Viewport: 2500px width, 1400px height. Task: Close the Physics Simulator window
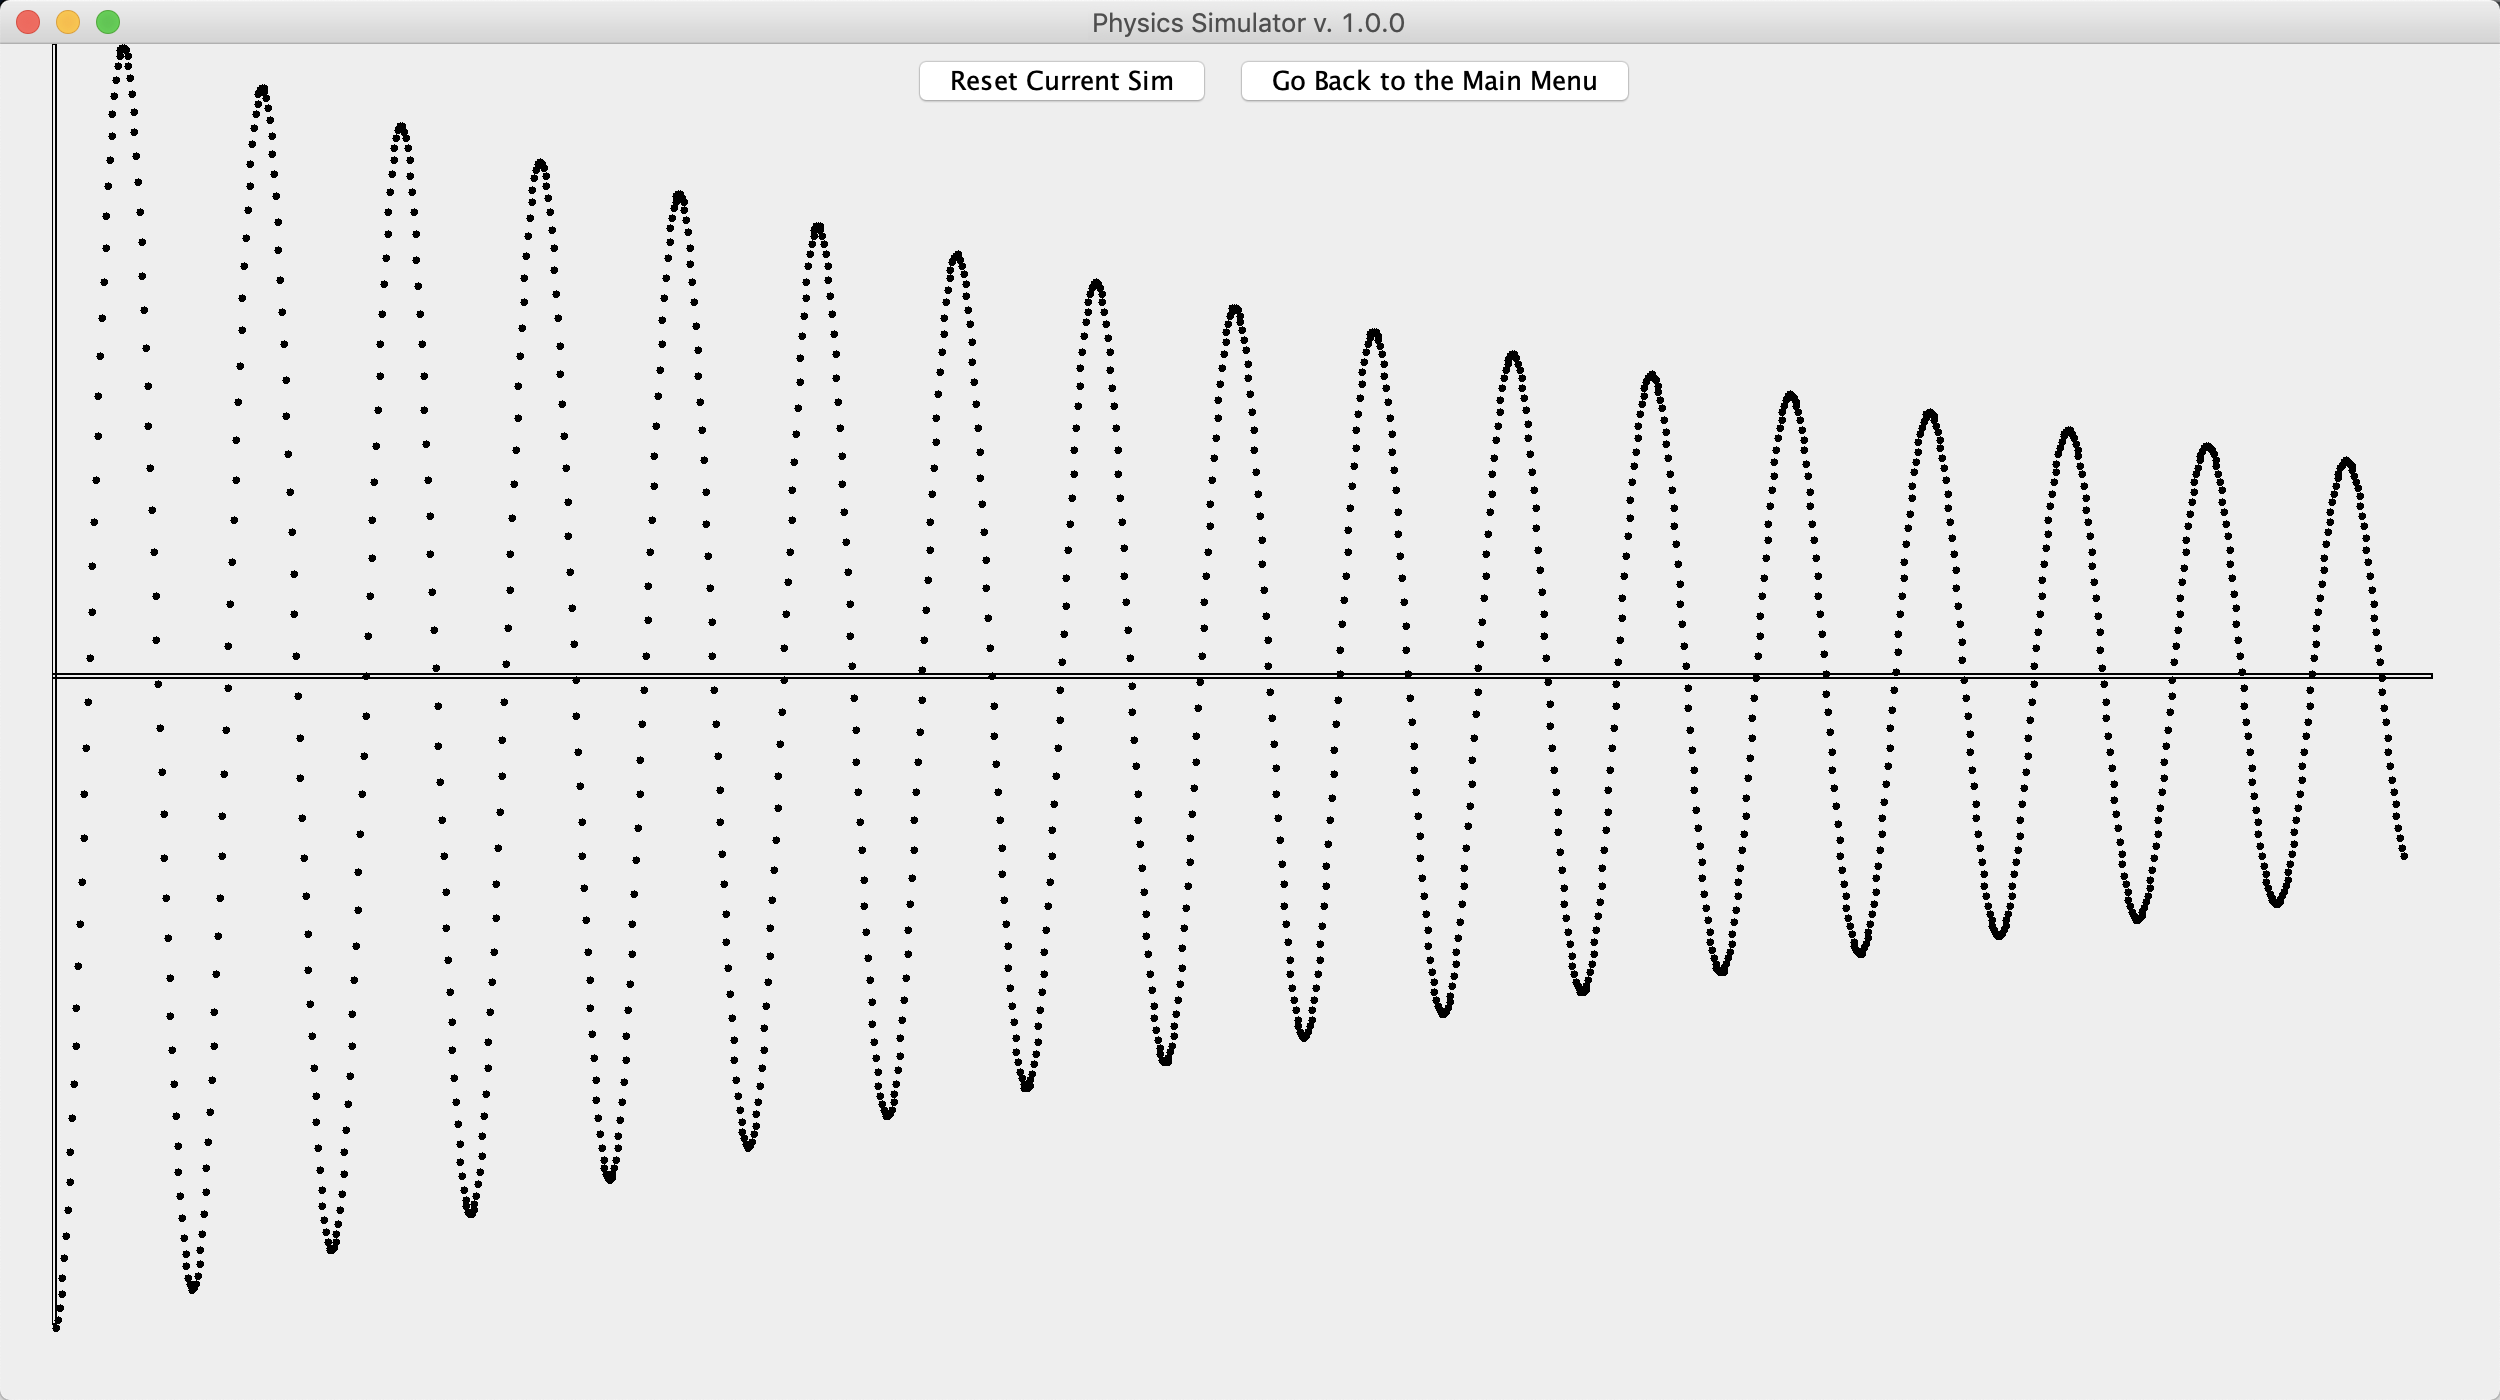pyautogui.click(x=28, y=22)
